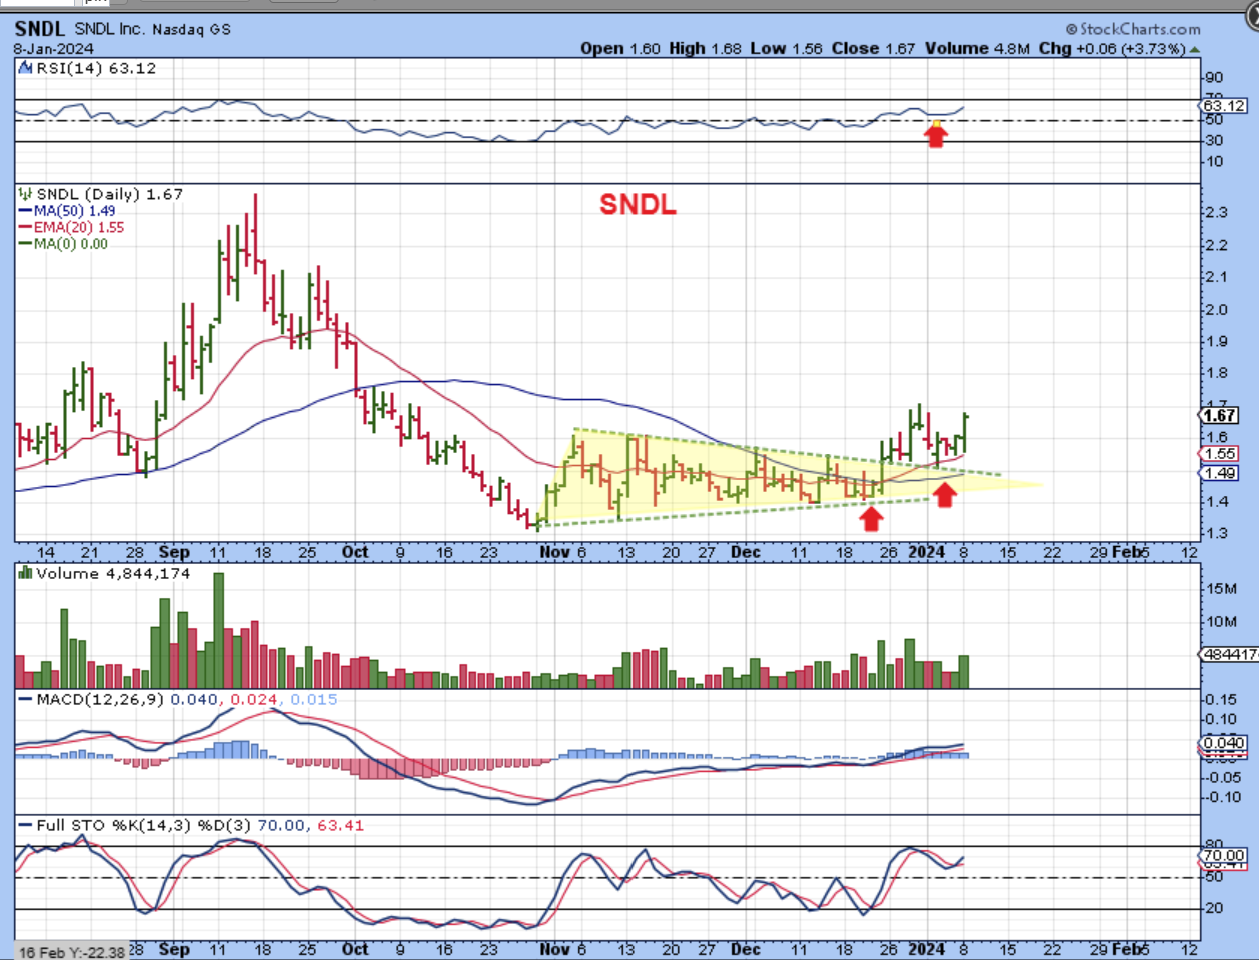Click the 'Close 1.67' header value

(x=873, y=48)
